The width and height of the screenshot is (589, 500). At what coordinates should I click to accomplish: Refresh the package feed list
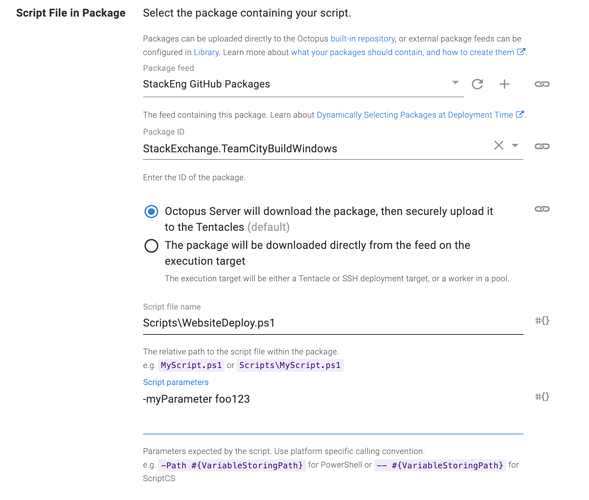(x=477, y=84)
